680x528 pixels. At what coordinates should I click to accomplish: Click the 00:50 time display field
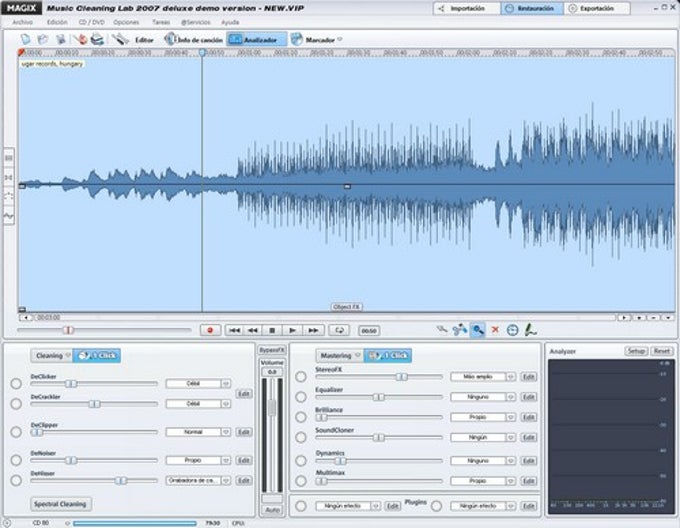coord(369,331)
